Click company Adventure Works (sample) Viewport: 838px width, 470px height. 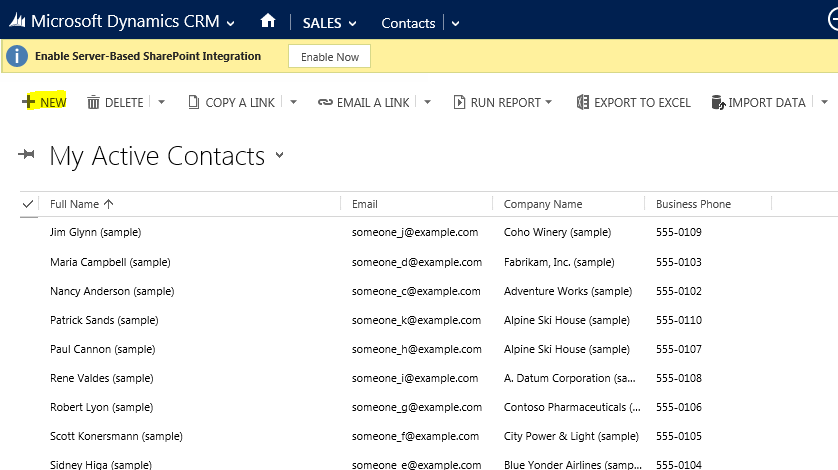[x=568, y=291]
